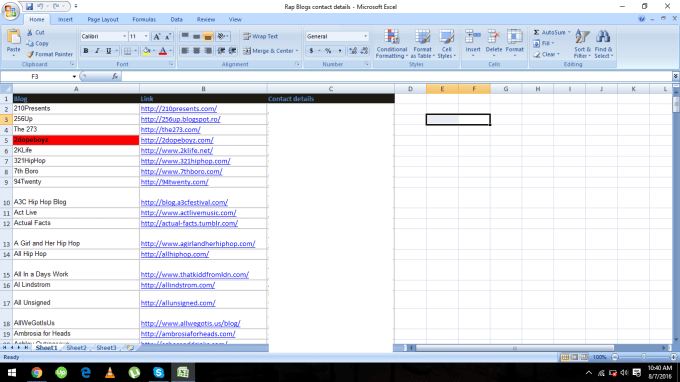Screen dimensions: 680x382
Task: Click the zoom out minus button
Action: point(615,357)
